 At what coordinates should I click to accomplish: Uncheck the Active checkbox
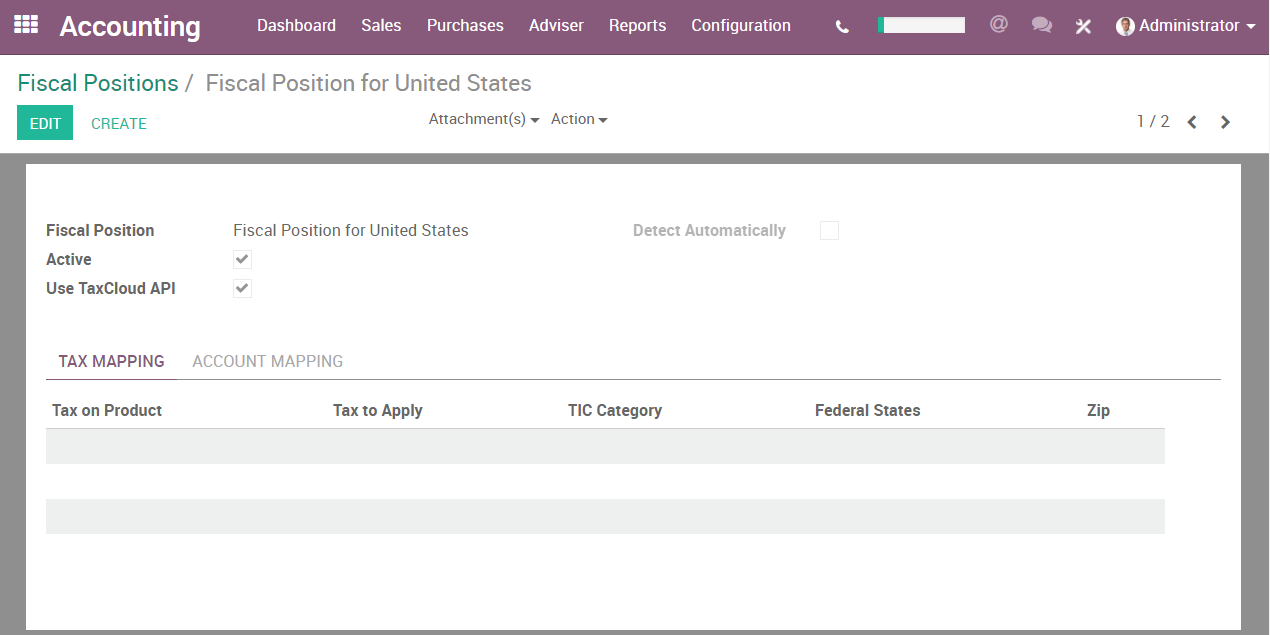(241, 259)
